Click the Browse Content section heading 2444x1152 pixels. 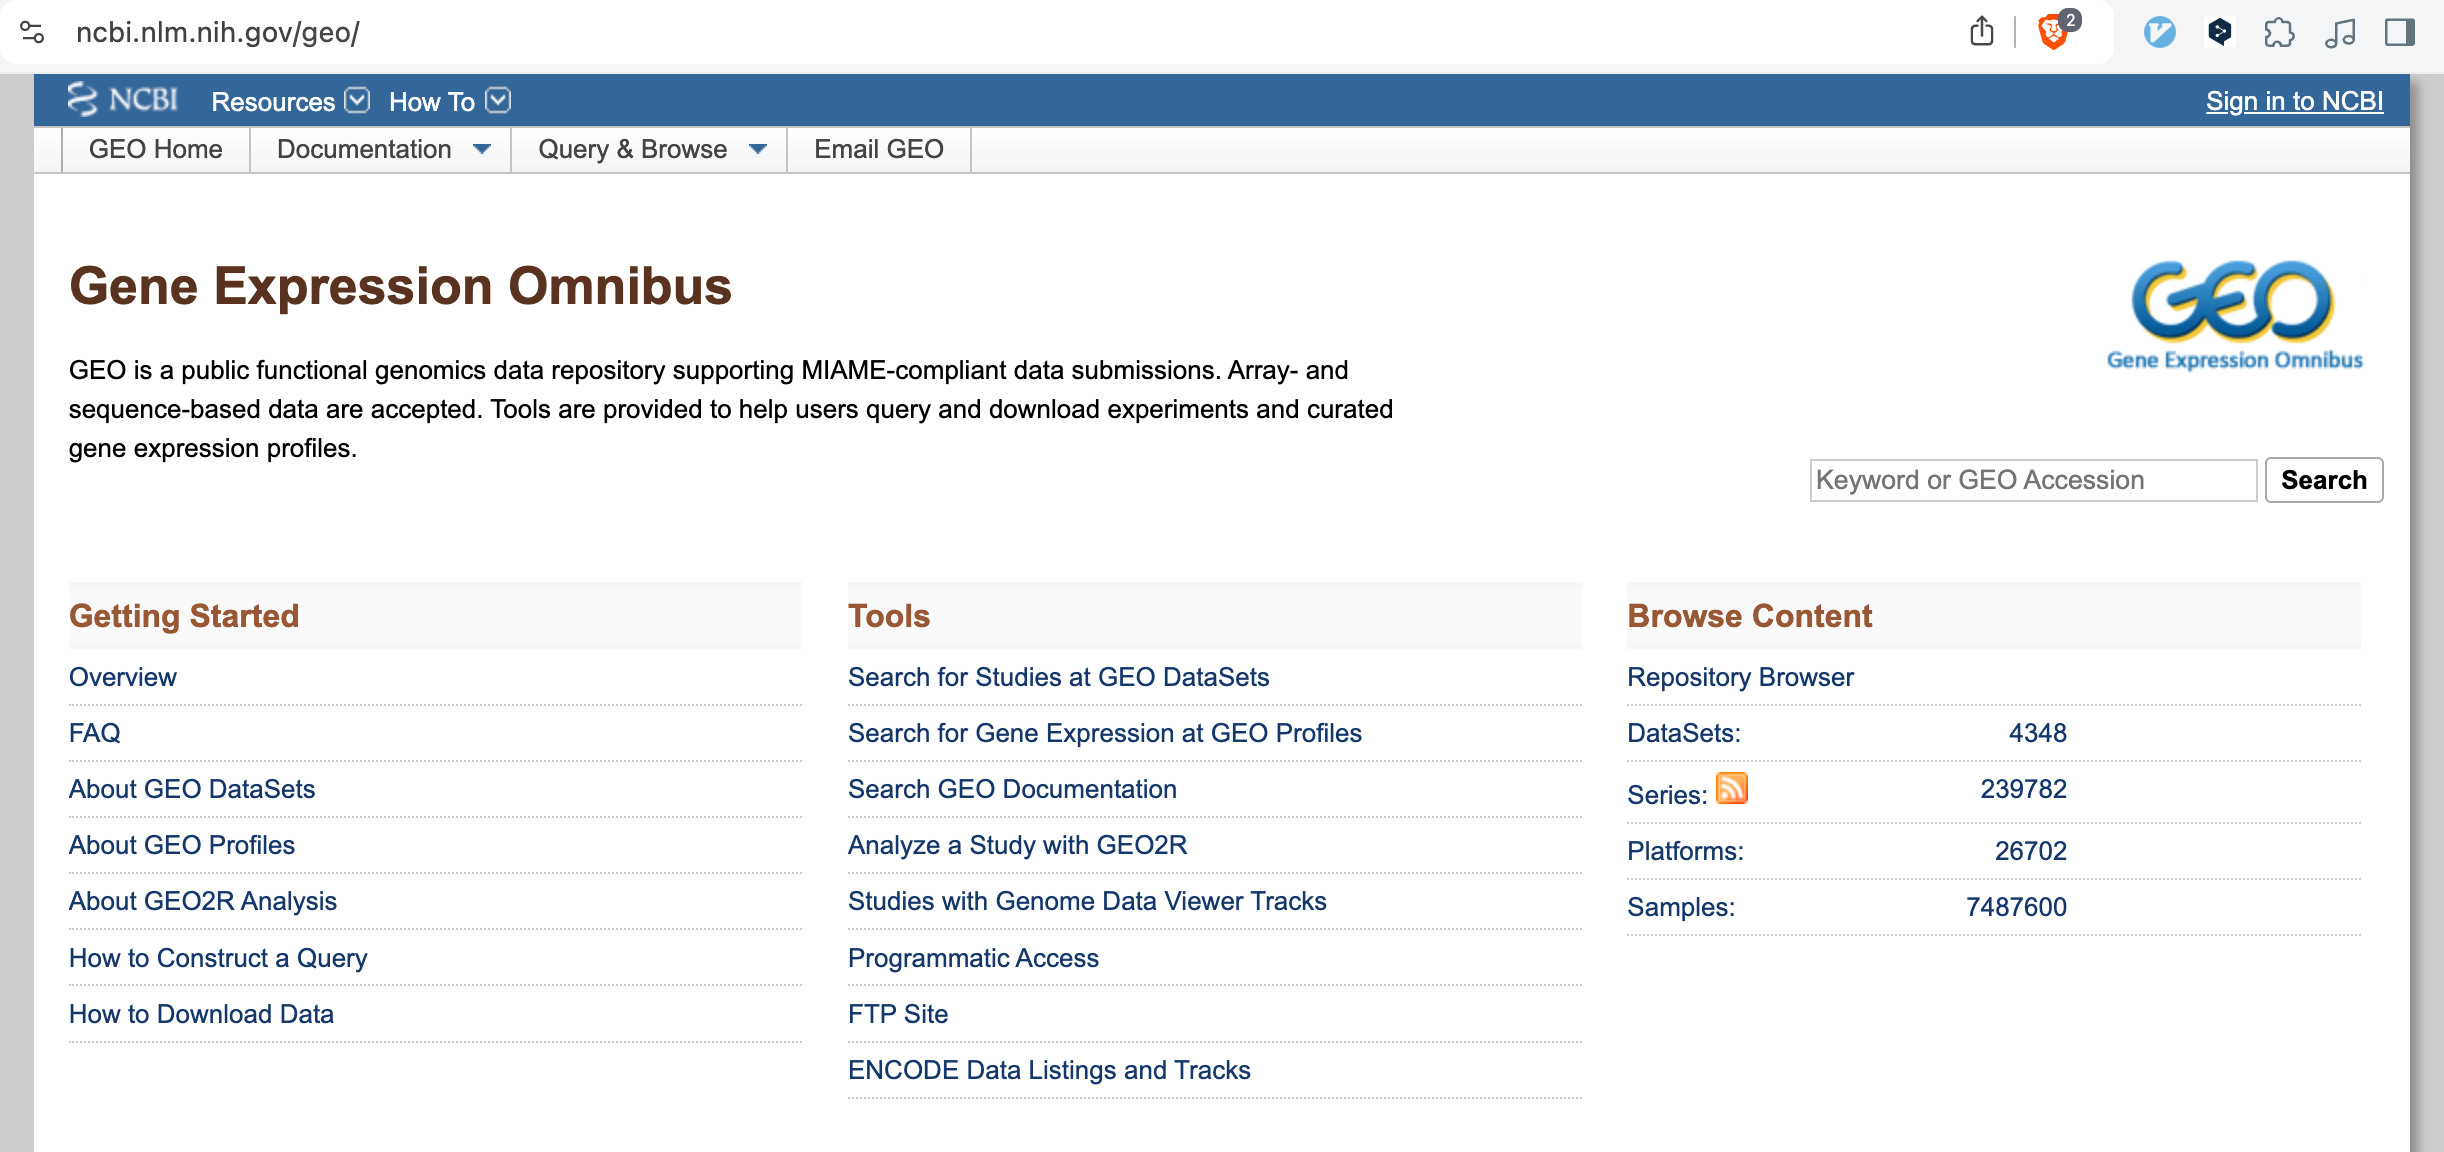(x=1749, y=616)
